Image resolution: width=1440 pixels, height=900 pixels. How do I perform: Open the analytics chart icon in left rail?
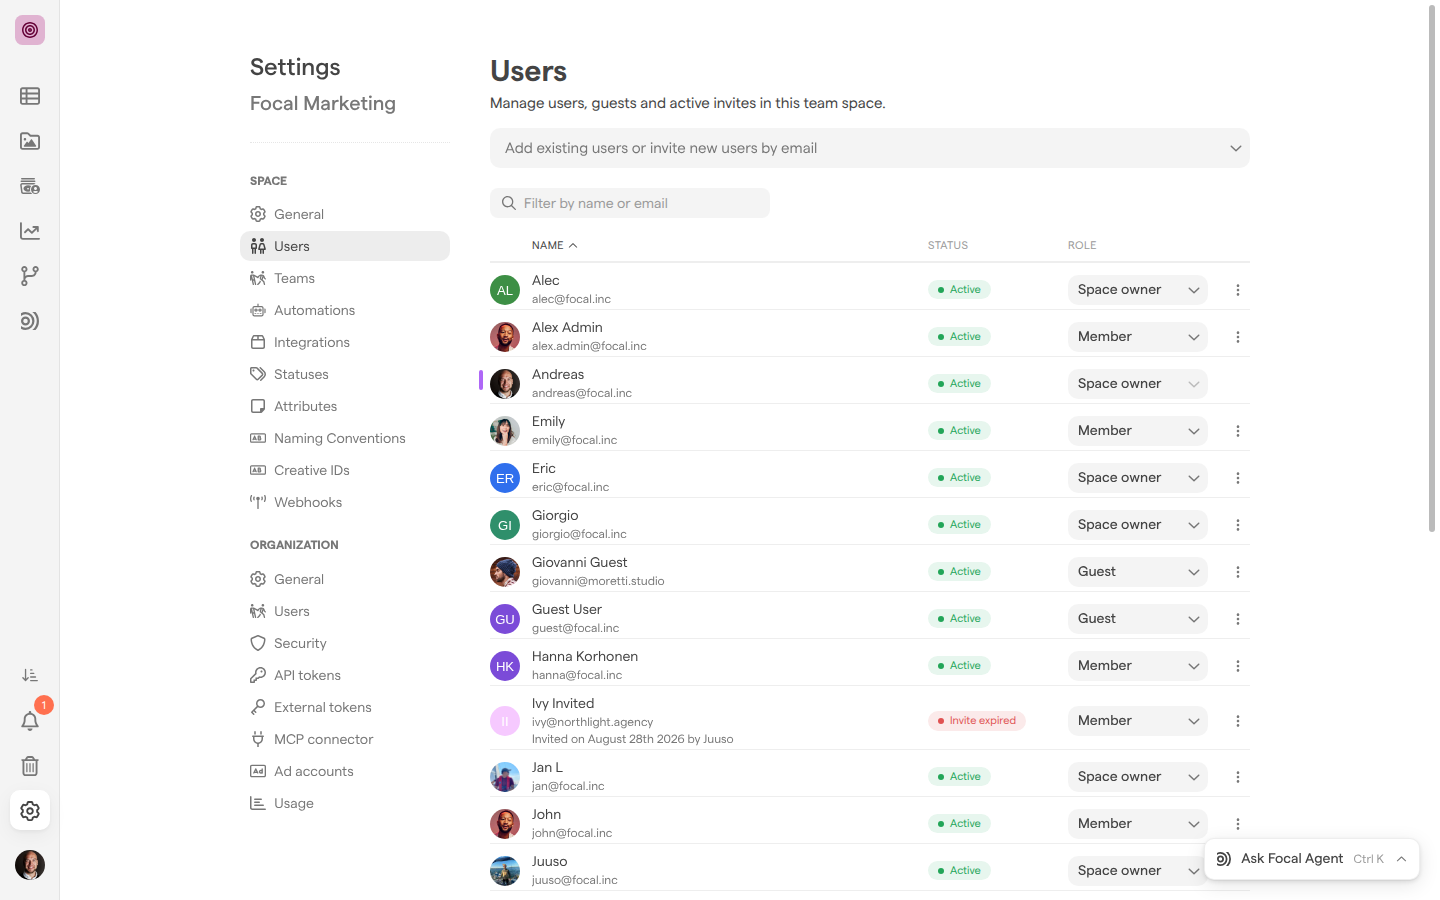(x=30, y=231)
